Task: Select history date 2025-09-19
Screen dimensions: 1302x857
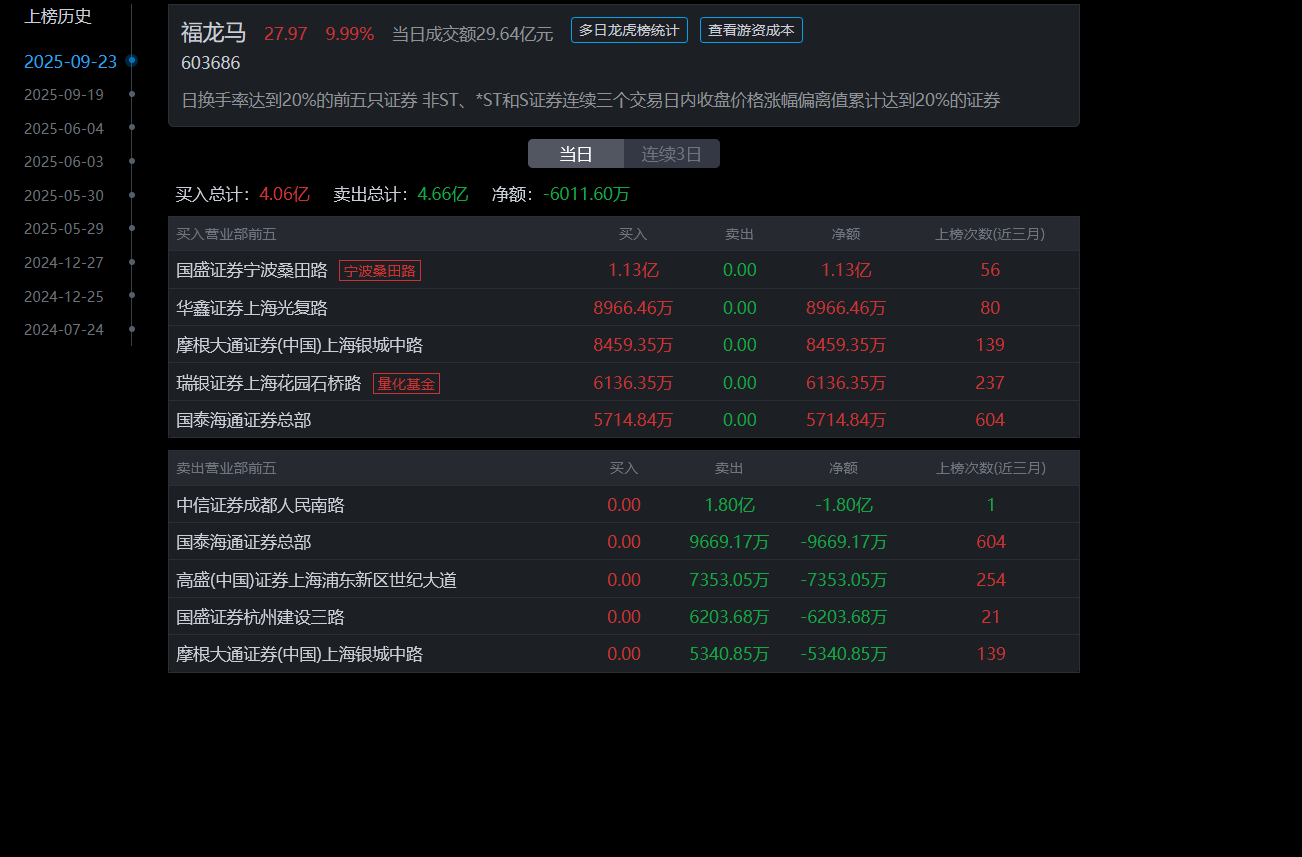Action: pyautogui.click(x=64, y=95)
